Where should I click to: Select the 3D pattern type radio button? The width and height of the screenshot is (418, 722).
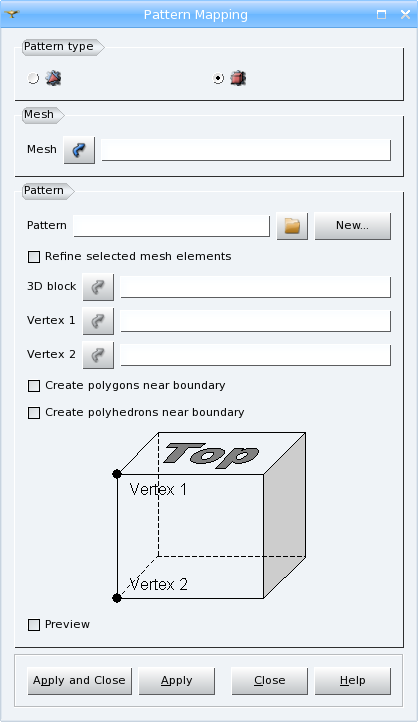(x=218, y=78)
